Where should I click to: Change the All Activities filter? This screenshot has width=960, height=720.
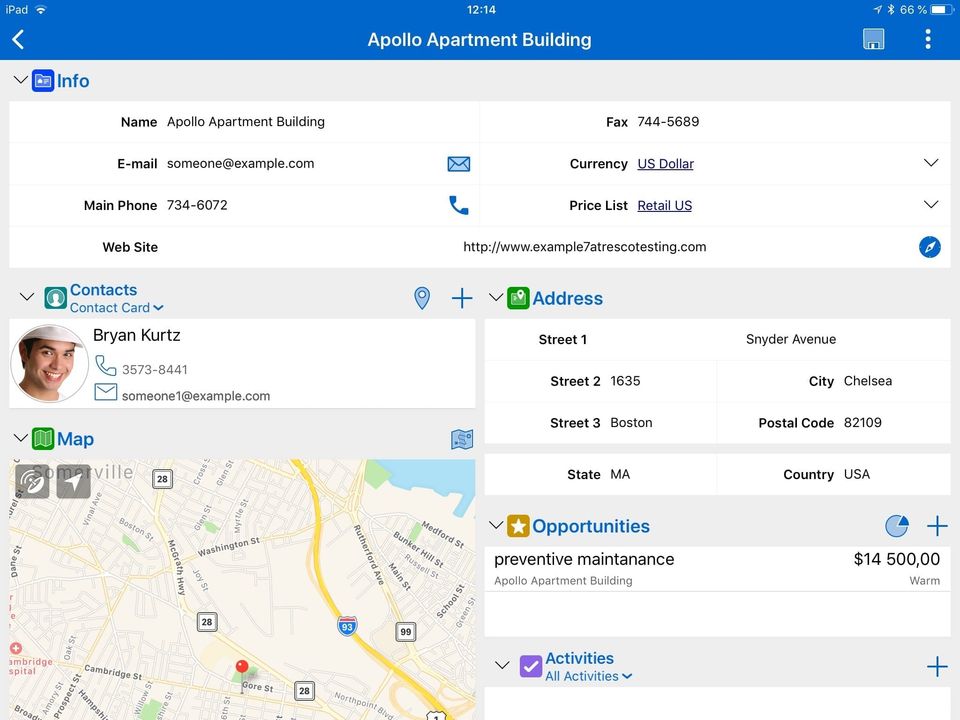(x=588, y=677)
